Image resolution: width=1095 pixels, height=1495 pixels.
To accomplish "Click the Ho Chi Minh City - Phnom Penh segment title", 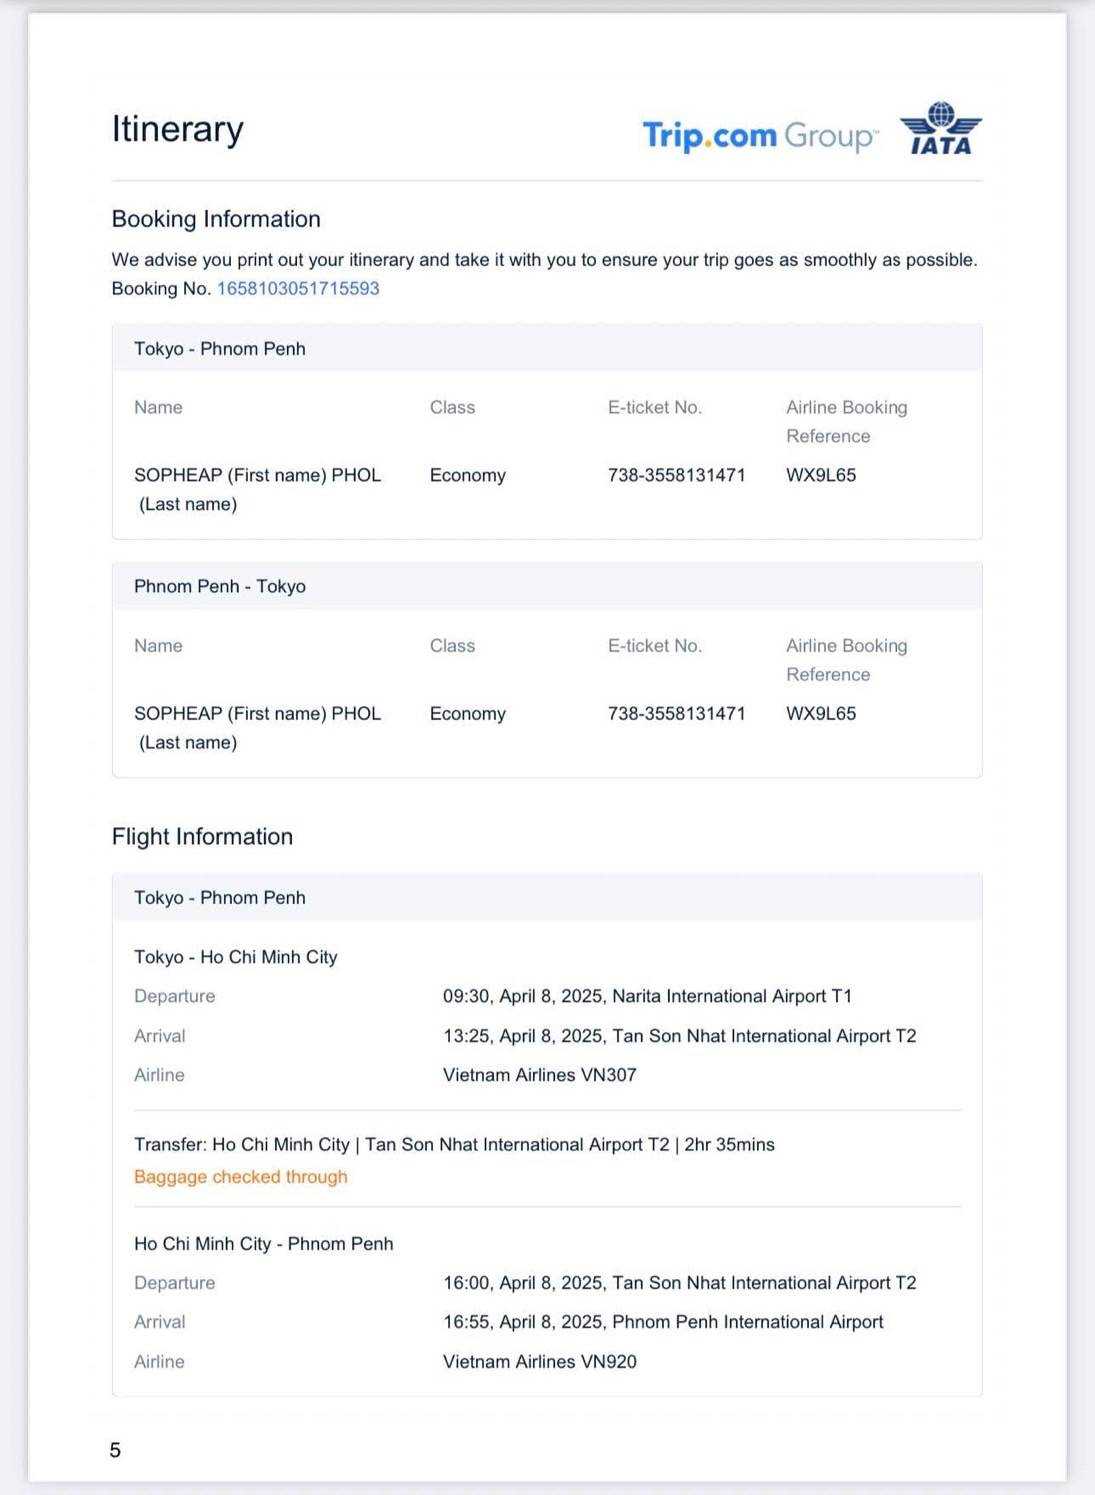I will pos(264,1244).
